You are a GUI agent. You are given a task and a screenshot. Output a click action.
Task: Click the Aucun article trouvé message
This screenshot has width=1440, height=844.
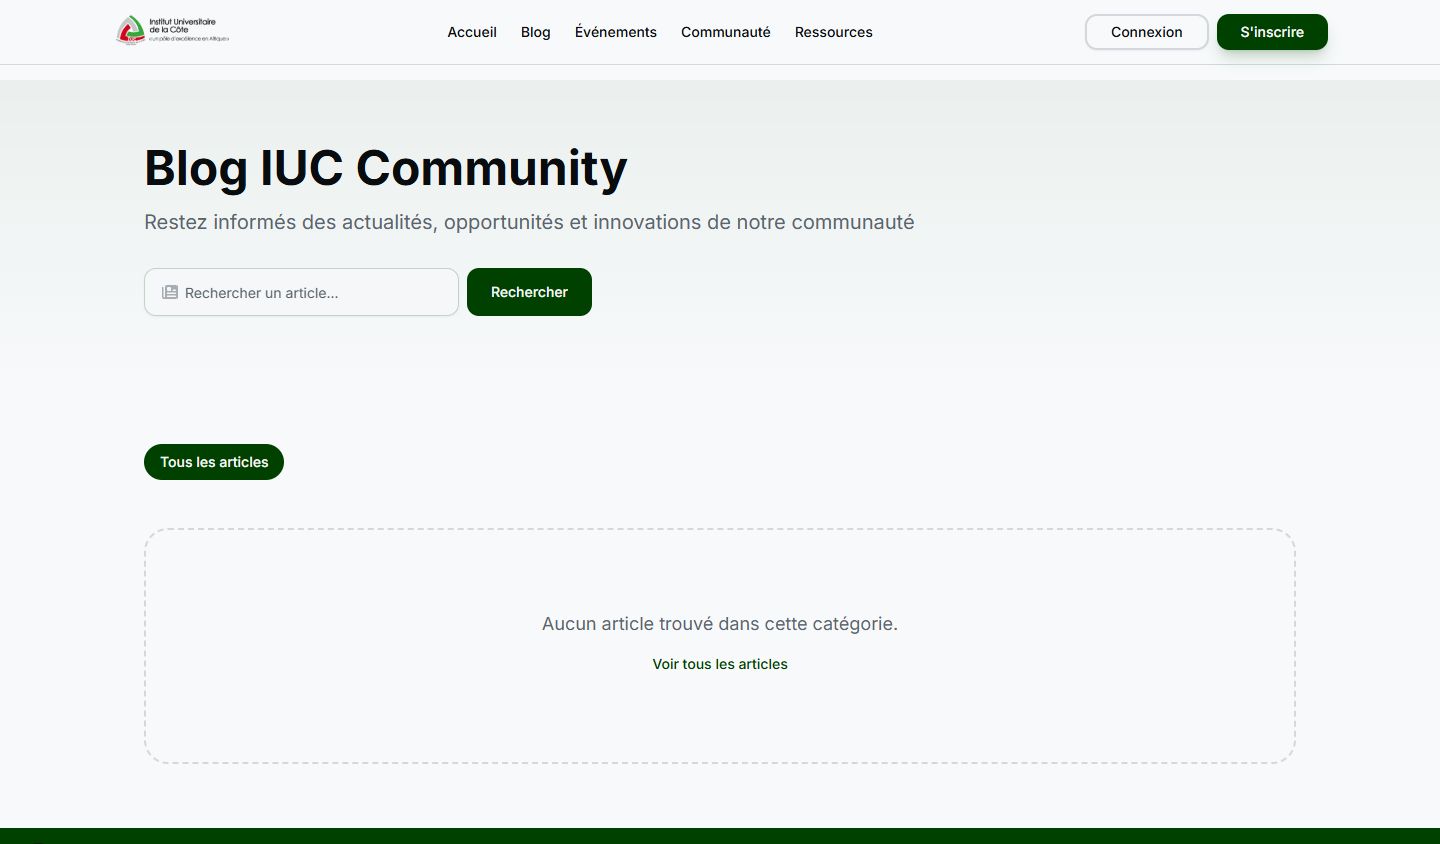[x=720, y=624]
